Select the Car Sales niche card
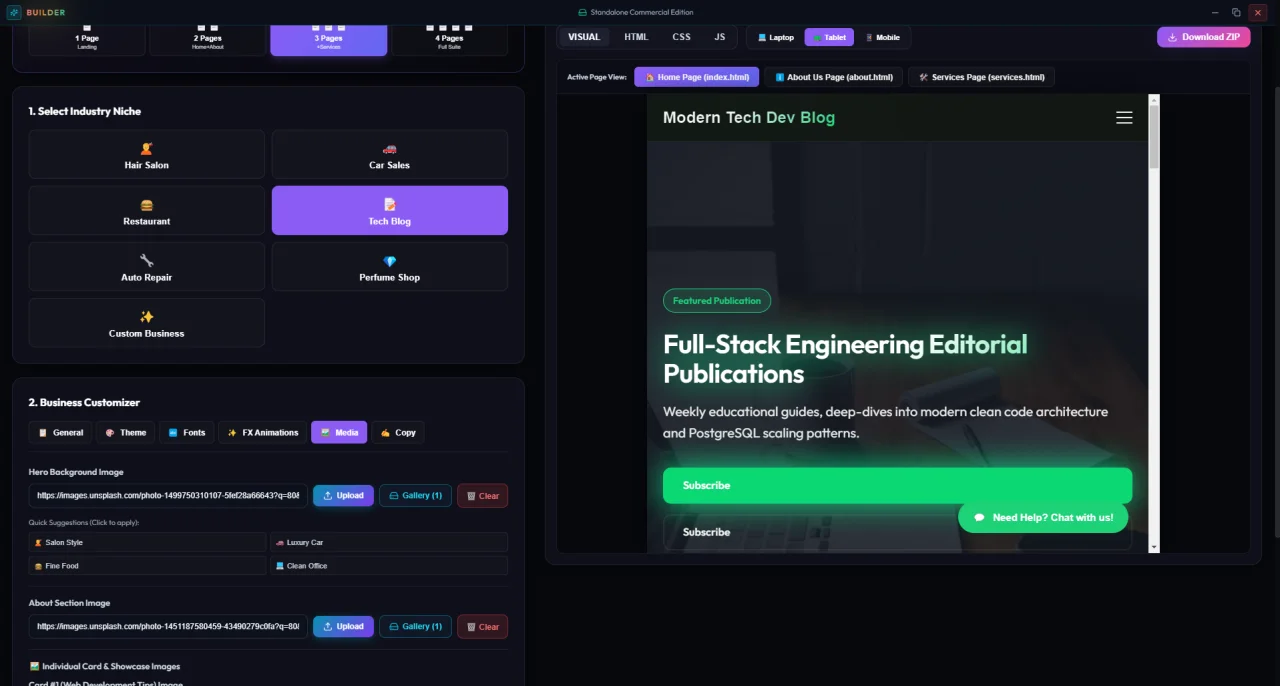1280x686 pixels. tap(389, 154)
